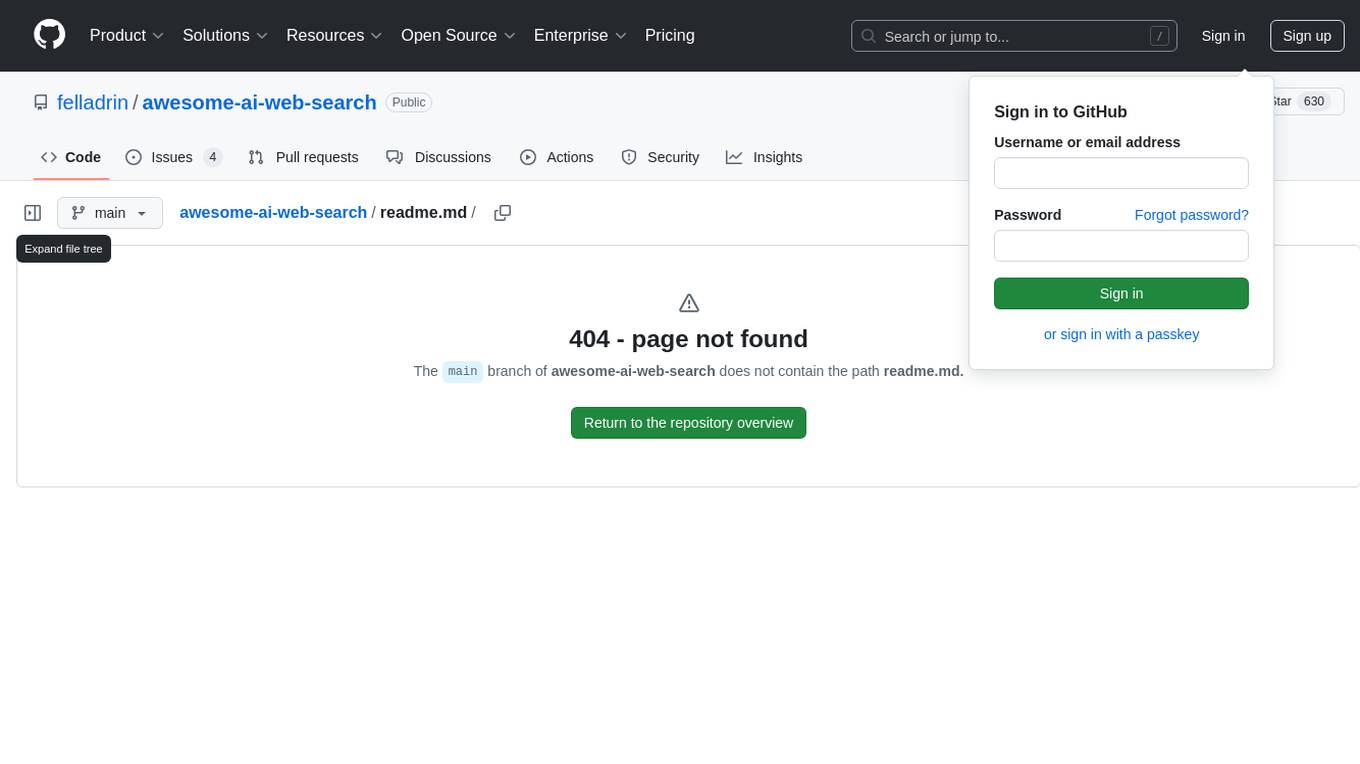Image resolution: width=1360 pixels, height=764 pixels.
Task: Click the 404 - page not found heading
Action: point(688,339)
